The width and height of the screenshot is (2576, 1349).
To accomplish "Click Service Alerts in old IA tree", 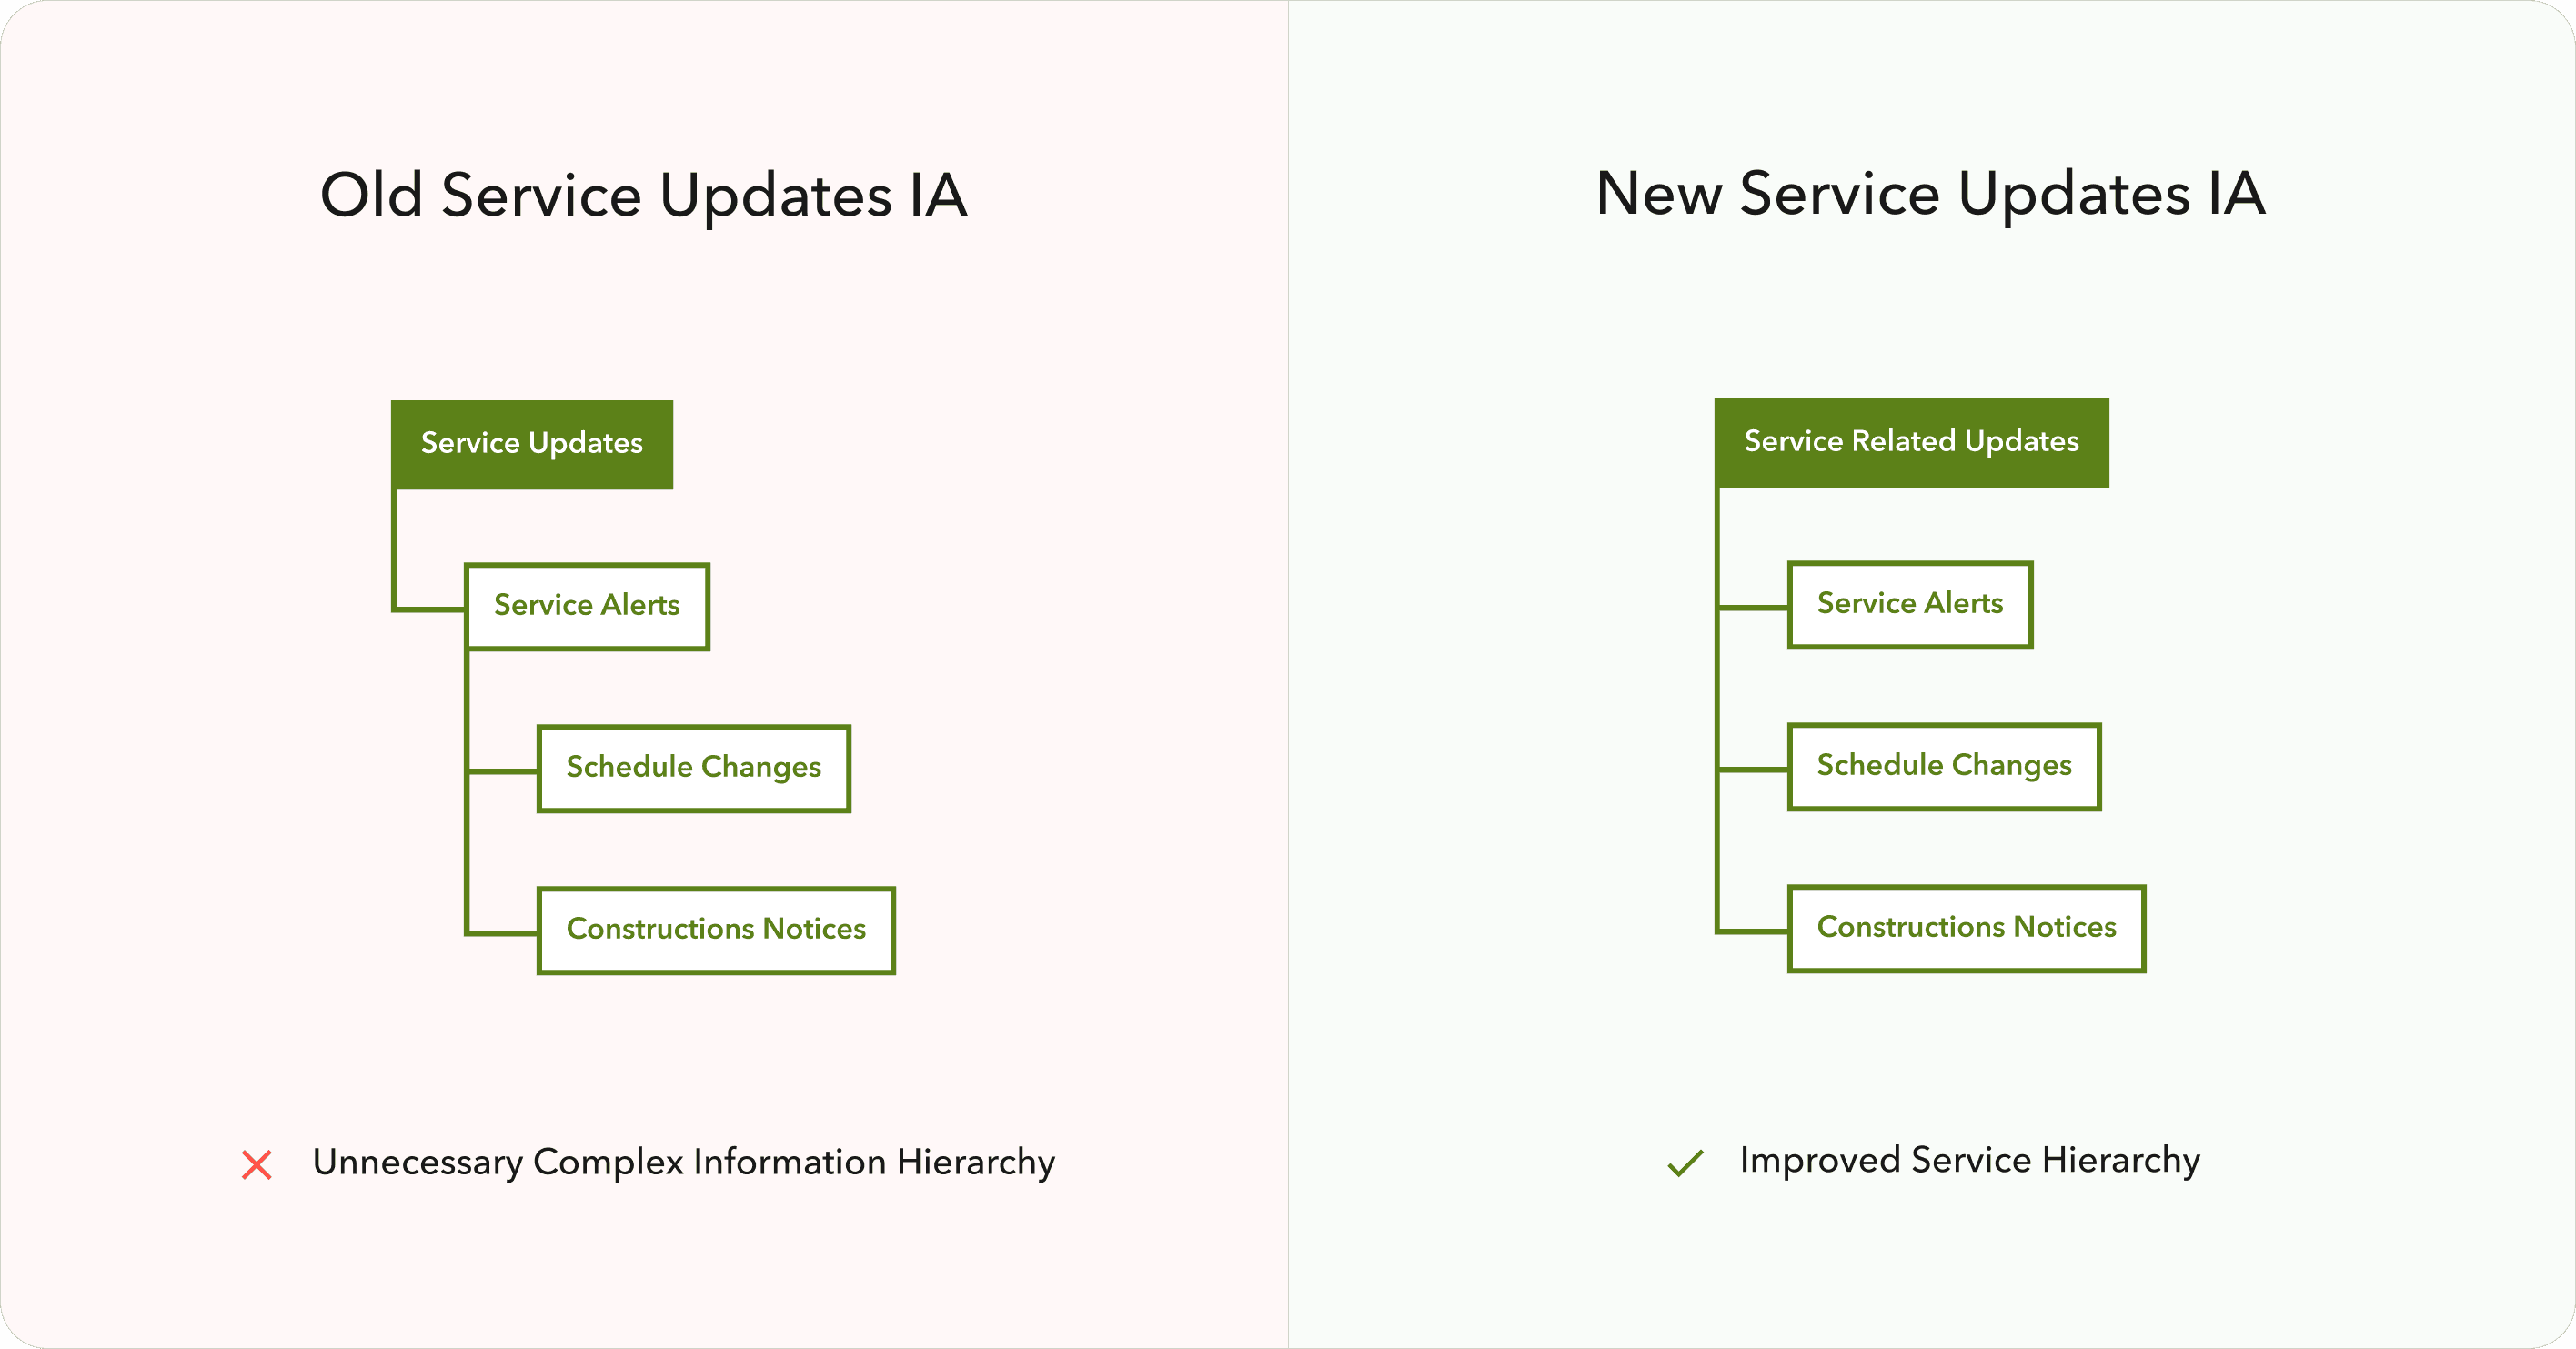I will 587,606.
